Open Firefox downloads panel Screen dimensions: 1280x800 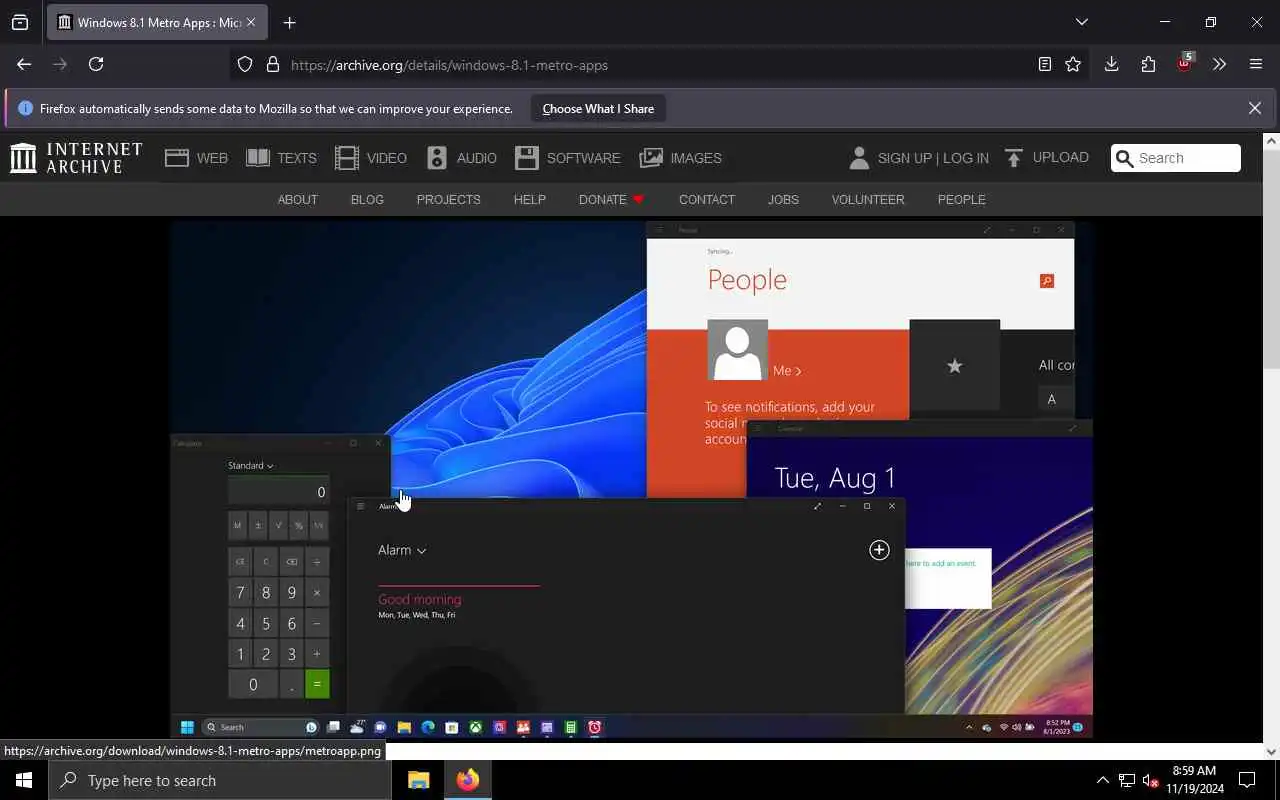coord(1111,64)
